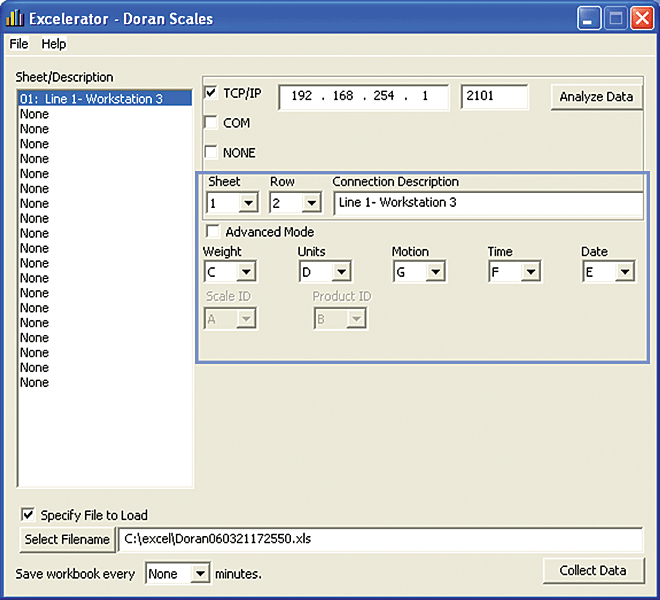Click the Analyze Data button
The height and width of the screenshot is (600, 660).
click(596, 97)
